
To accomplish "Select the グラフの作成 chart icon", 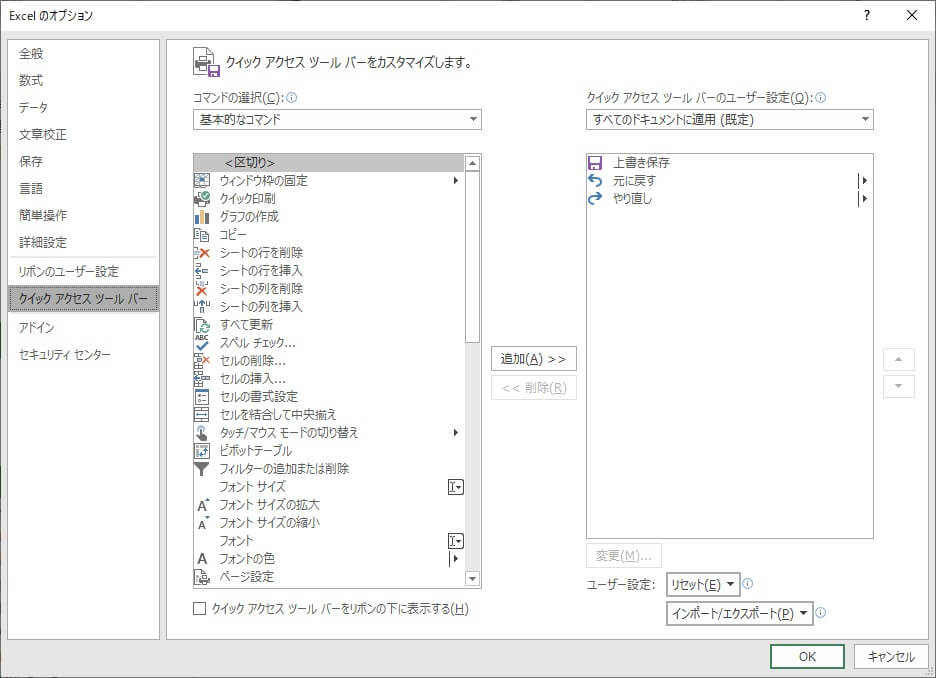I will (x=202, y=216).
